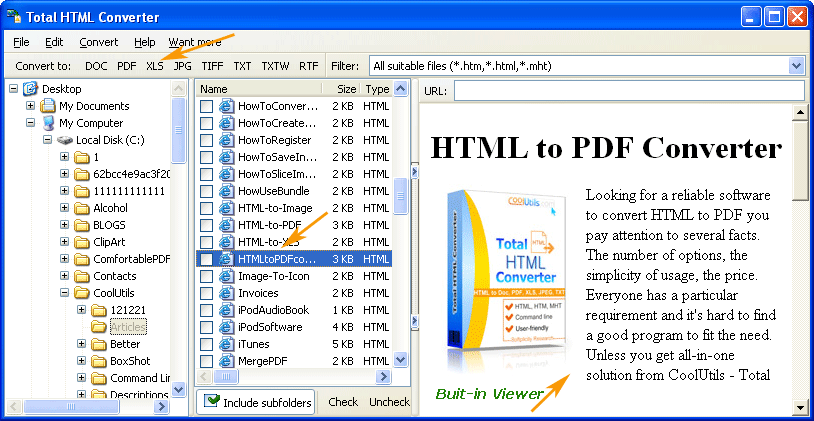Open the Want more menu

pos(195,42)
